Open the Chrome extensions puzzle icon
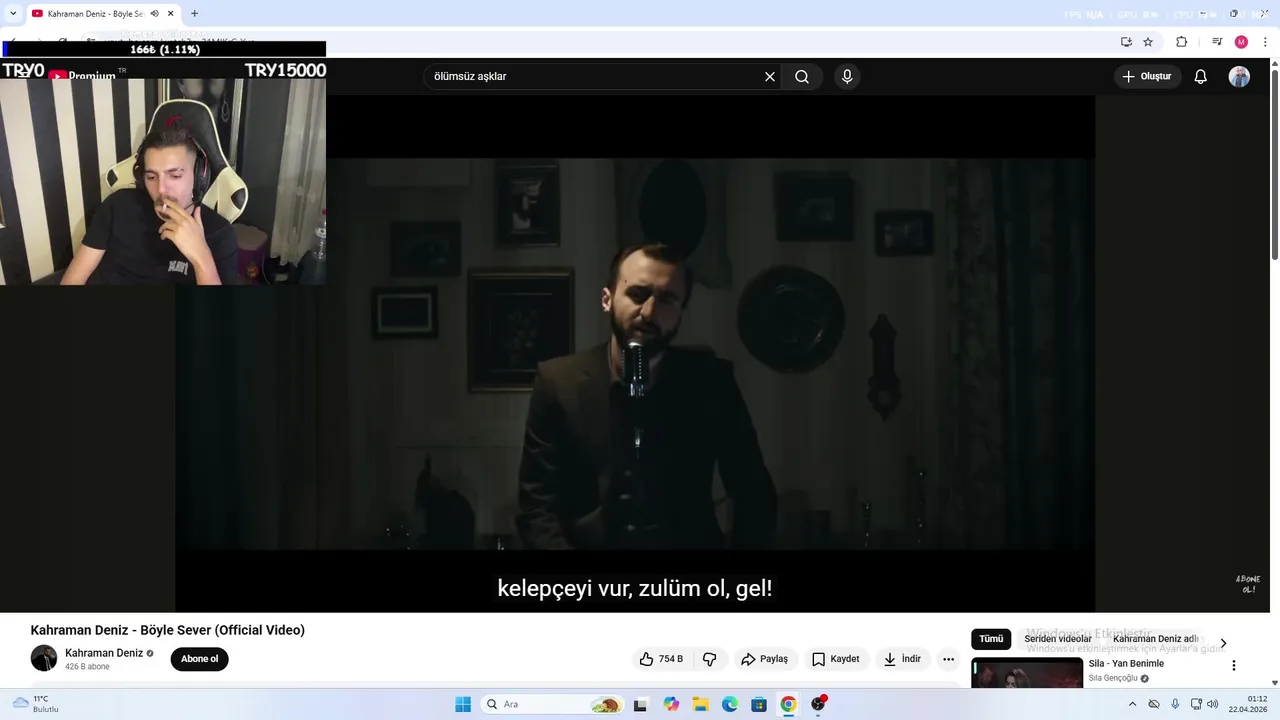The image size is (1280, 720). (x=1181, y=42)
